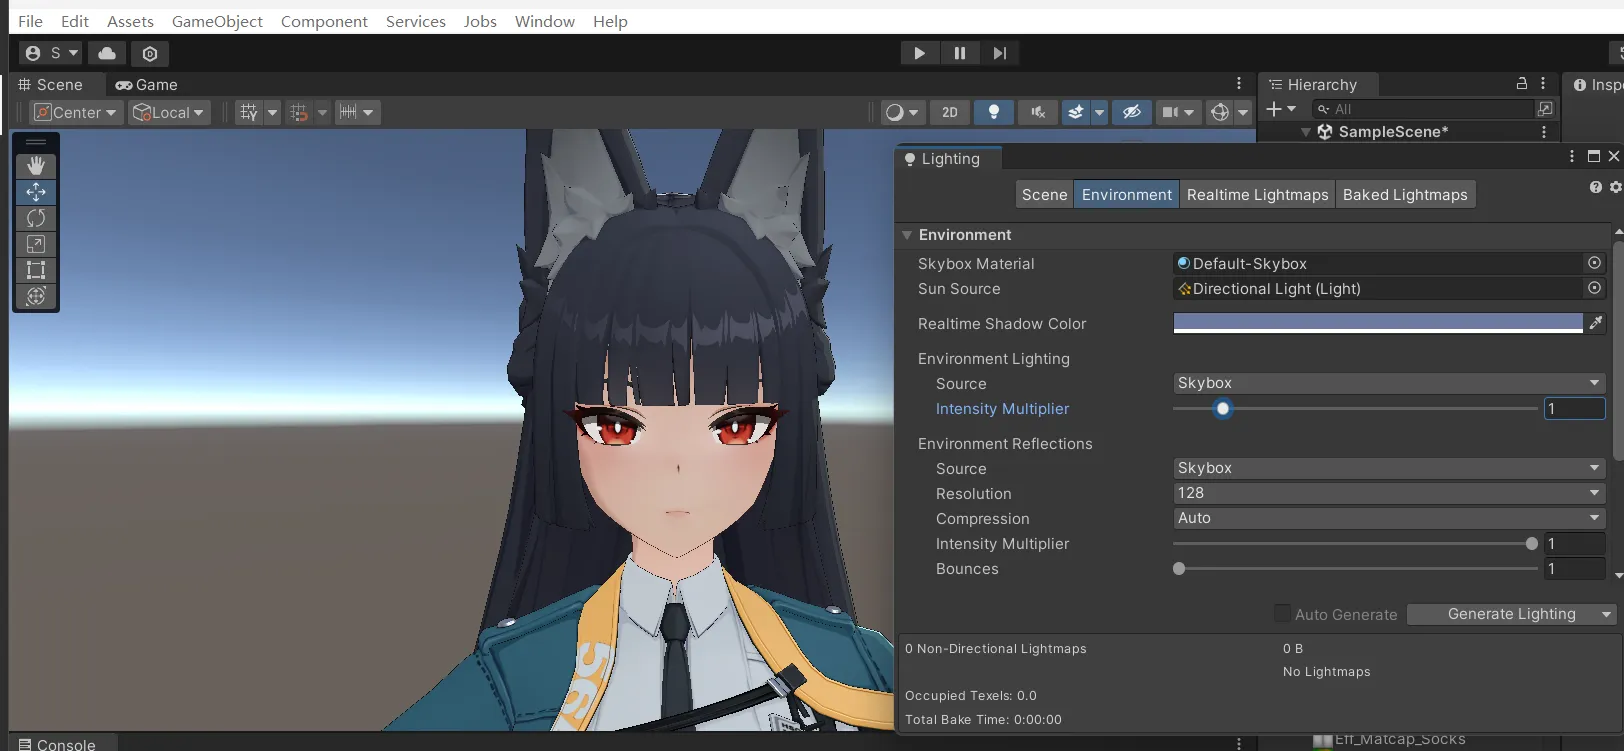Open the reflection Resolution dropdown
1624x751 pixels.
coord(1388,493)
